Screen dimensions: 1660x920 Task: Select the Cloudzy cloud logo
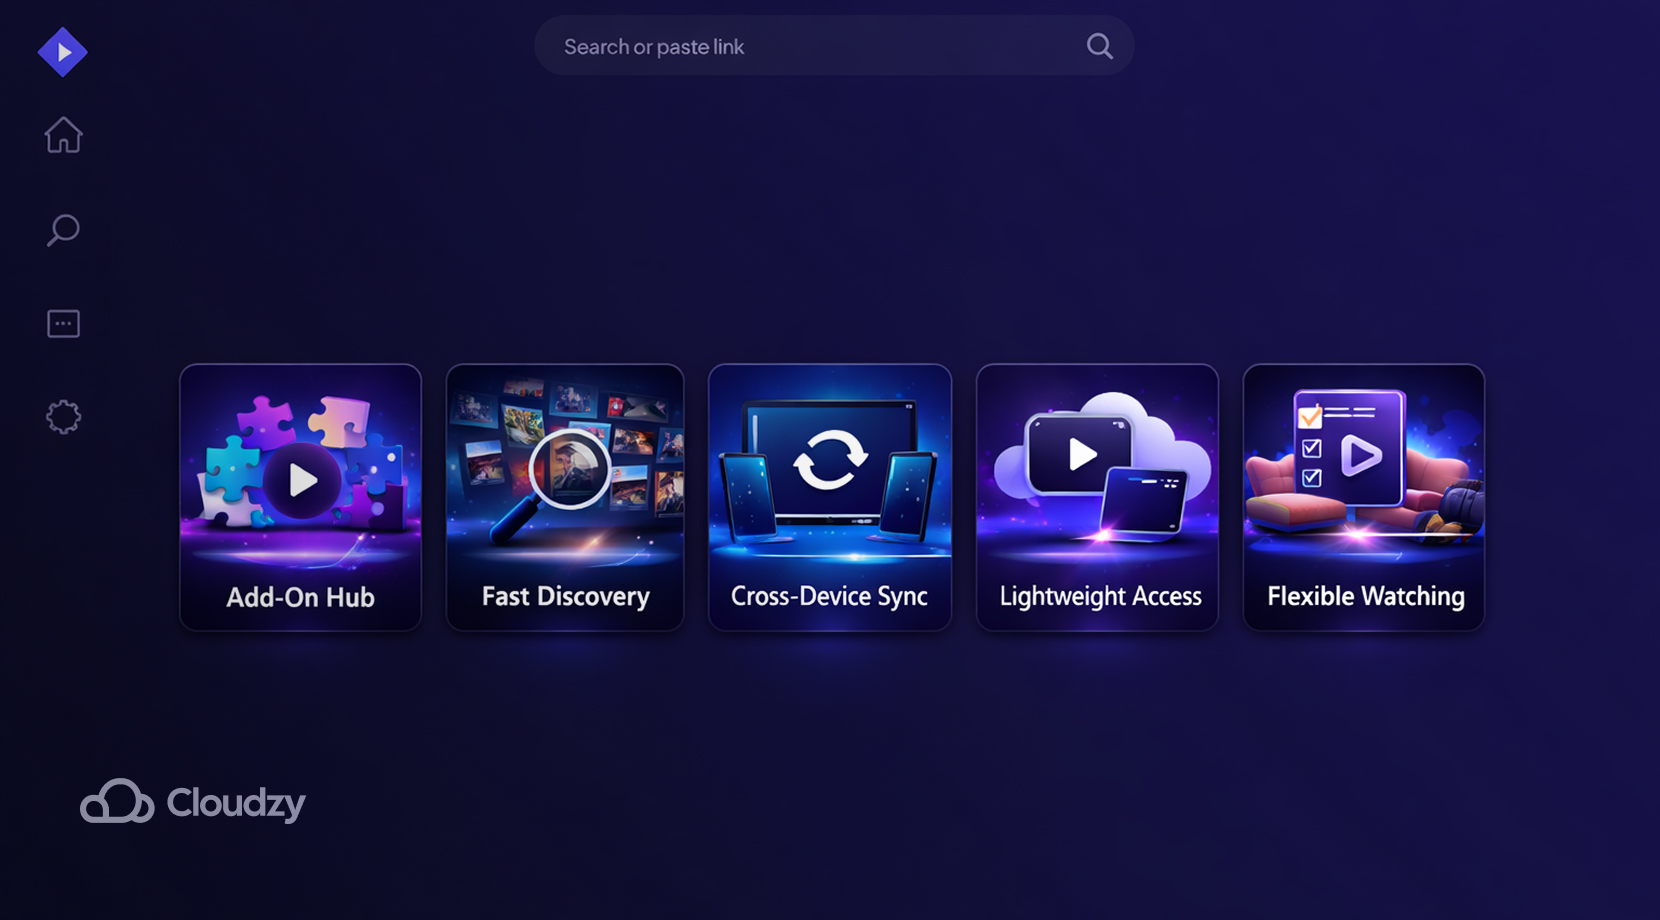117,800
